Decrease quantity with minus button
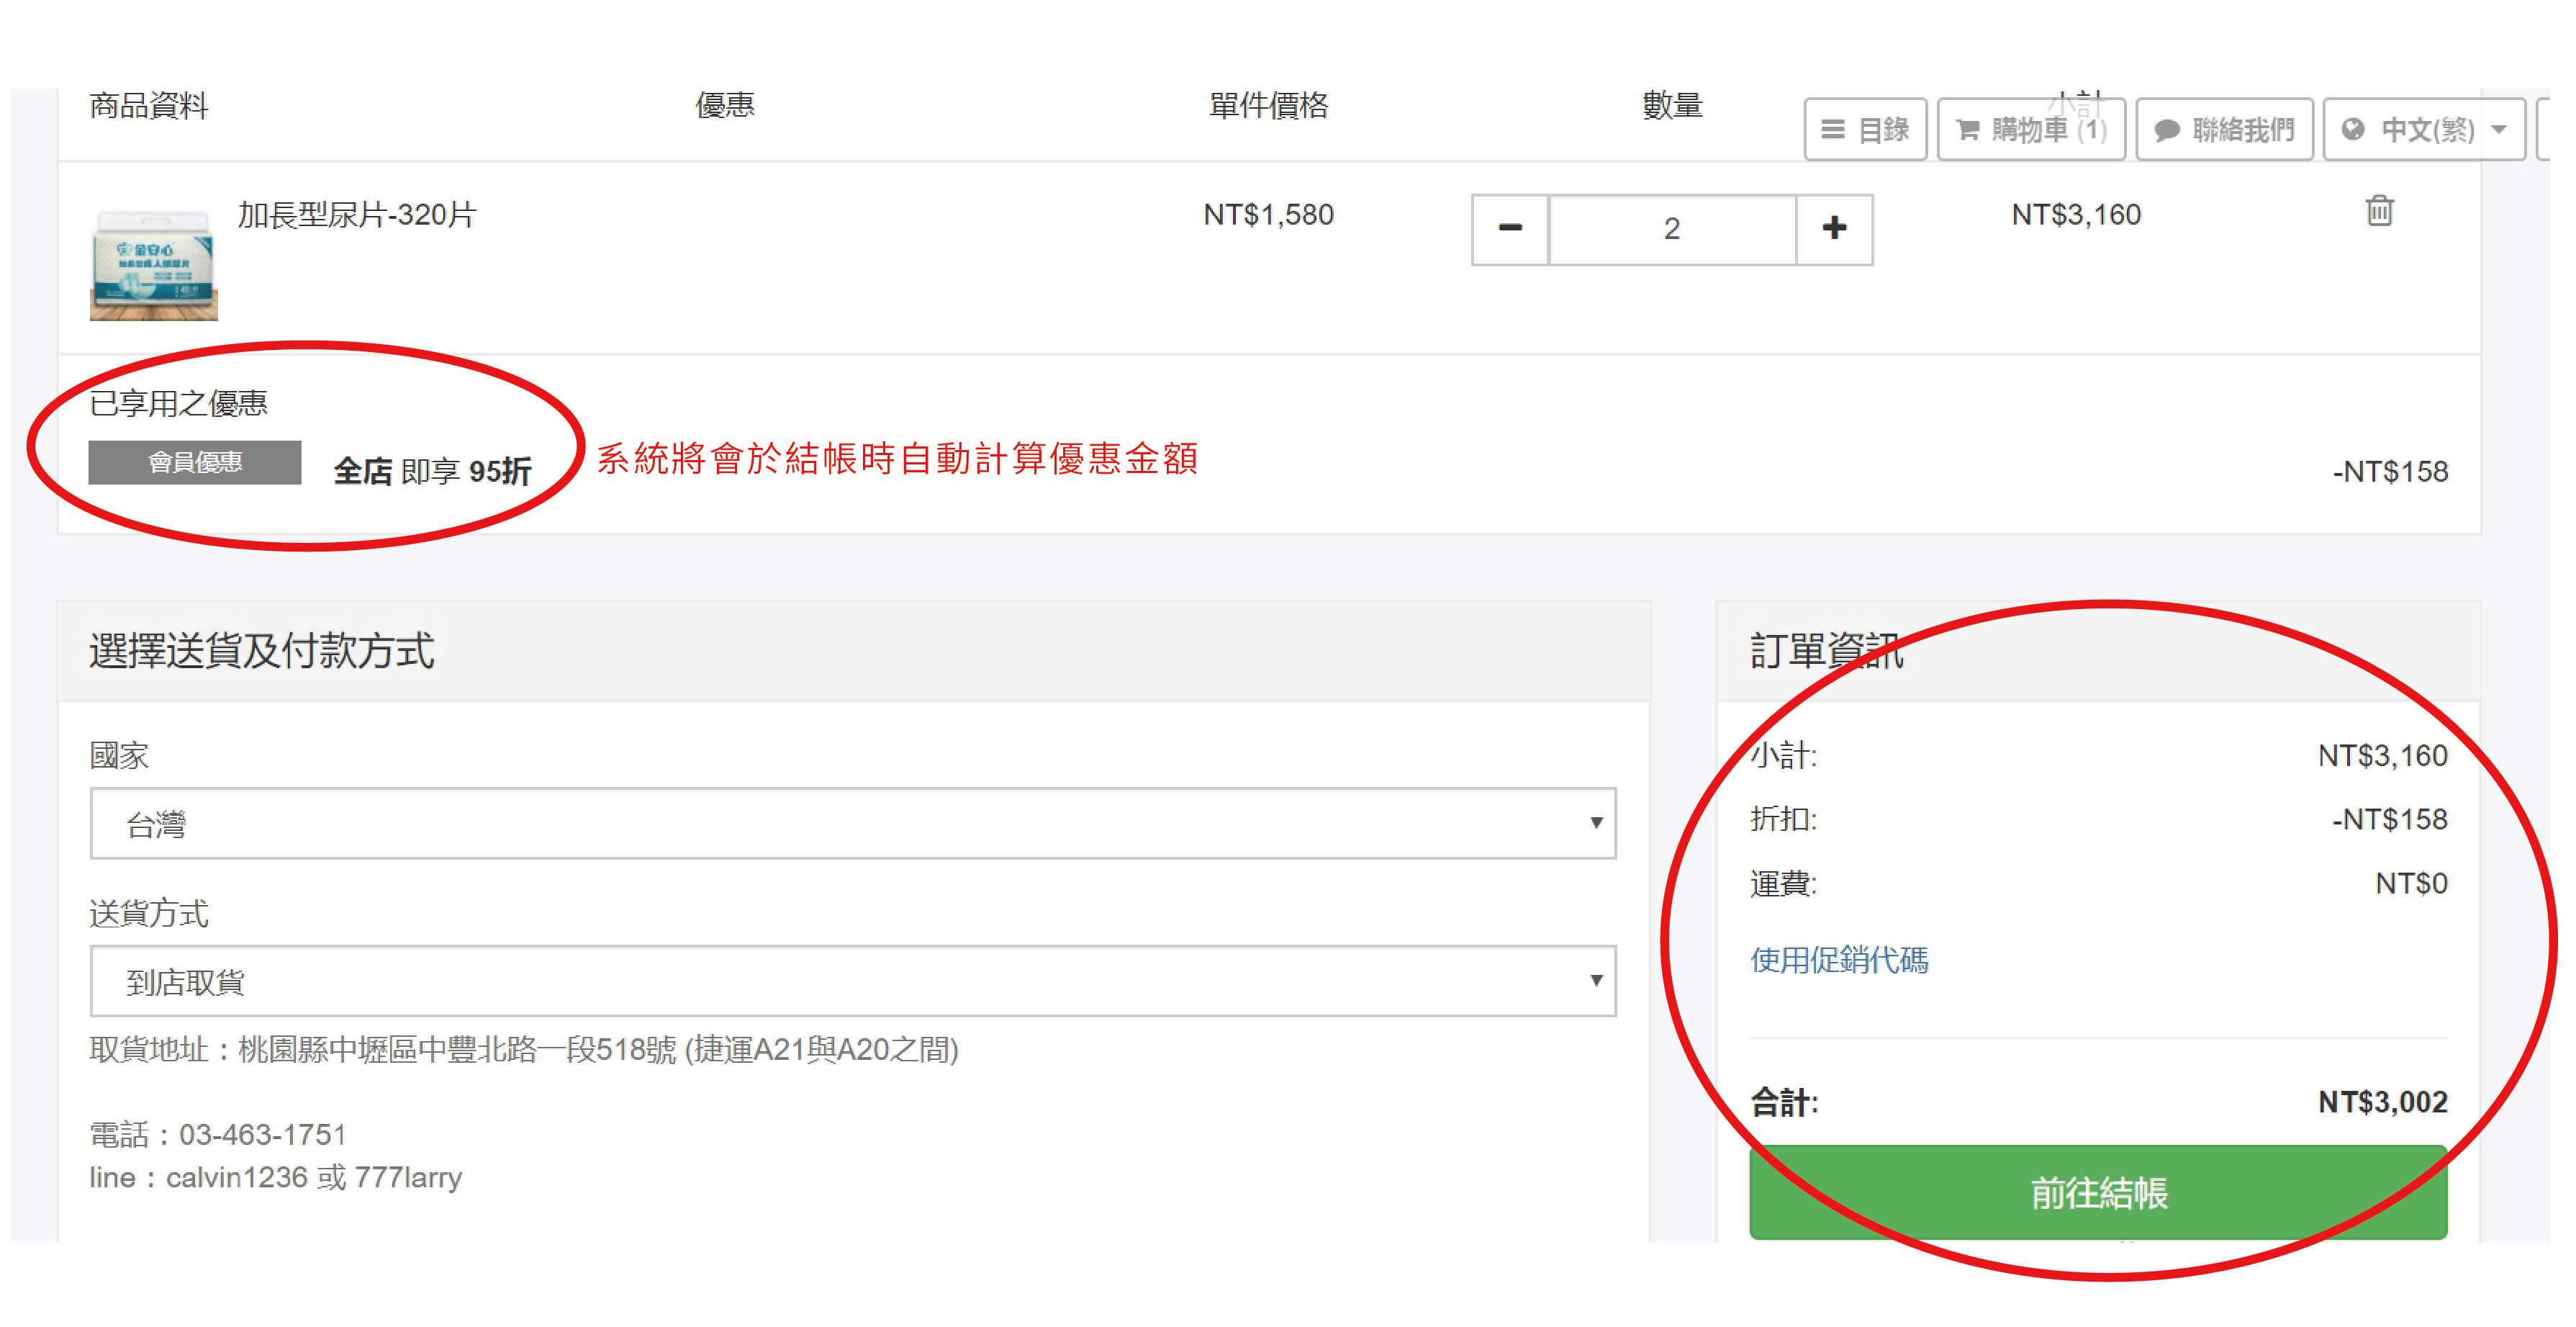The width and height of the screenshot is (2576, 1327). coord(1509,229)
